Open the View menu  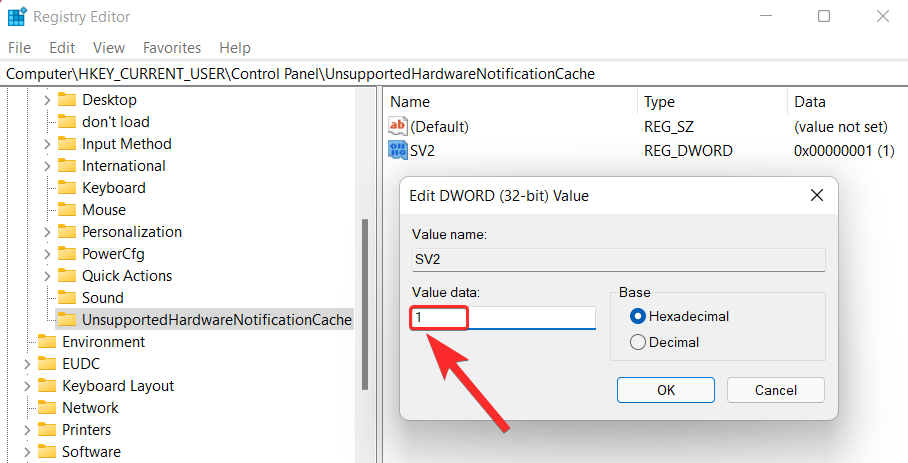[x=109, y=47]
